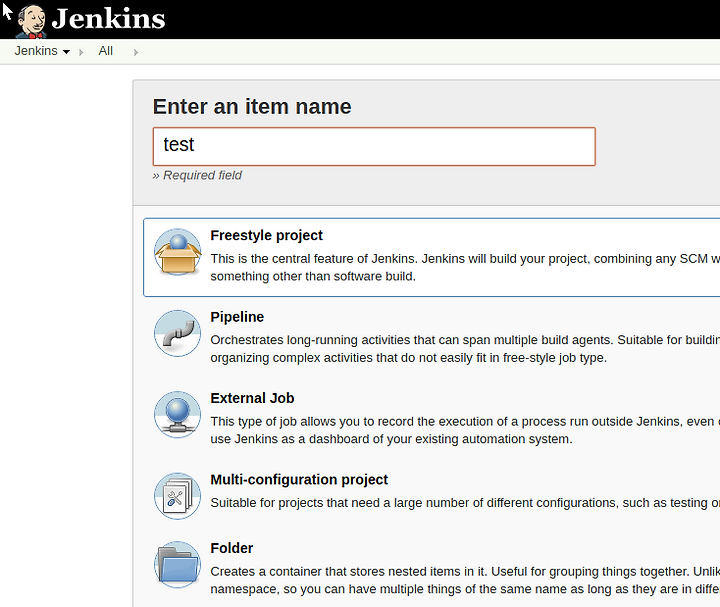Click the External Job description text
Image resolution: width=720 pixels, height=607 pixels.
[x=465, y=430]
